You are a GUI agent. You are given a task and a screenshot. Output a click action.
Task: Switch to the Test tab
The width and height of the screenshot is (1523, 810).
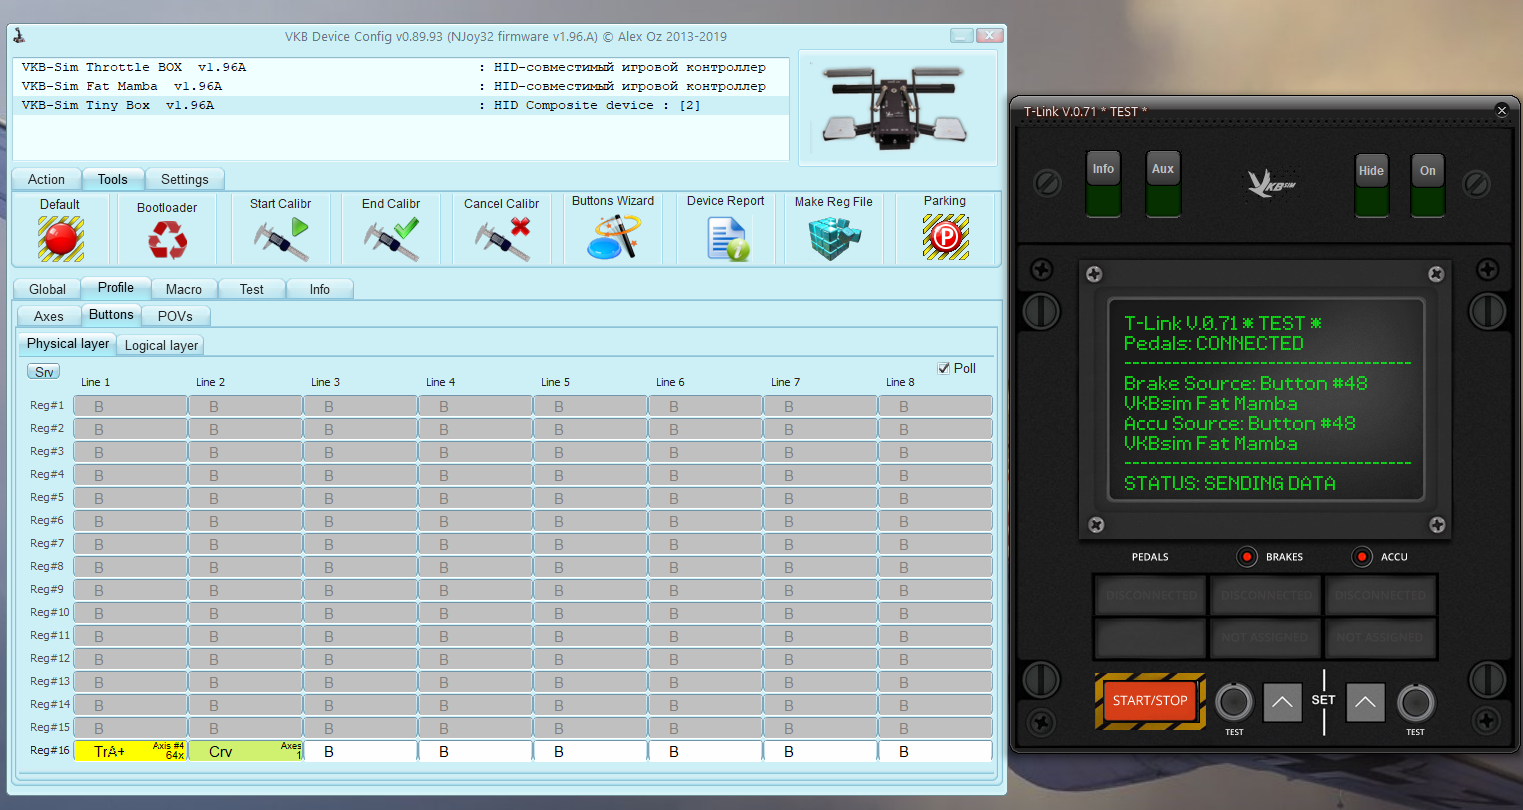[x=252, y=289]
